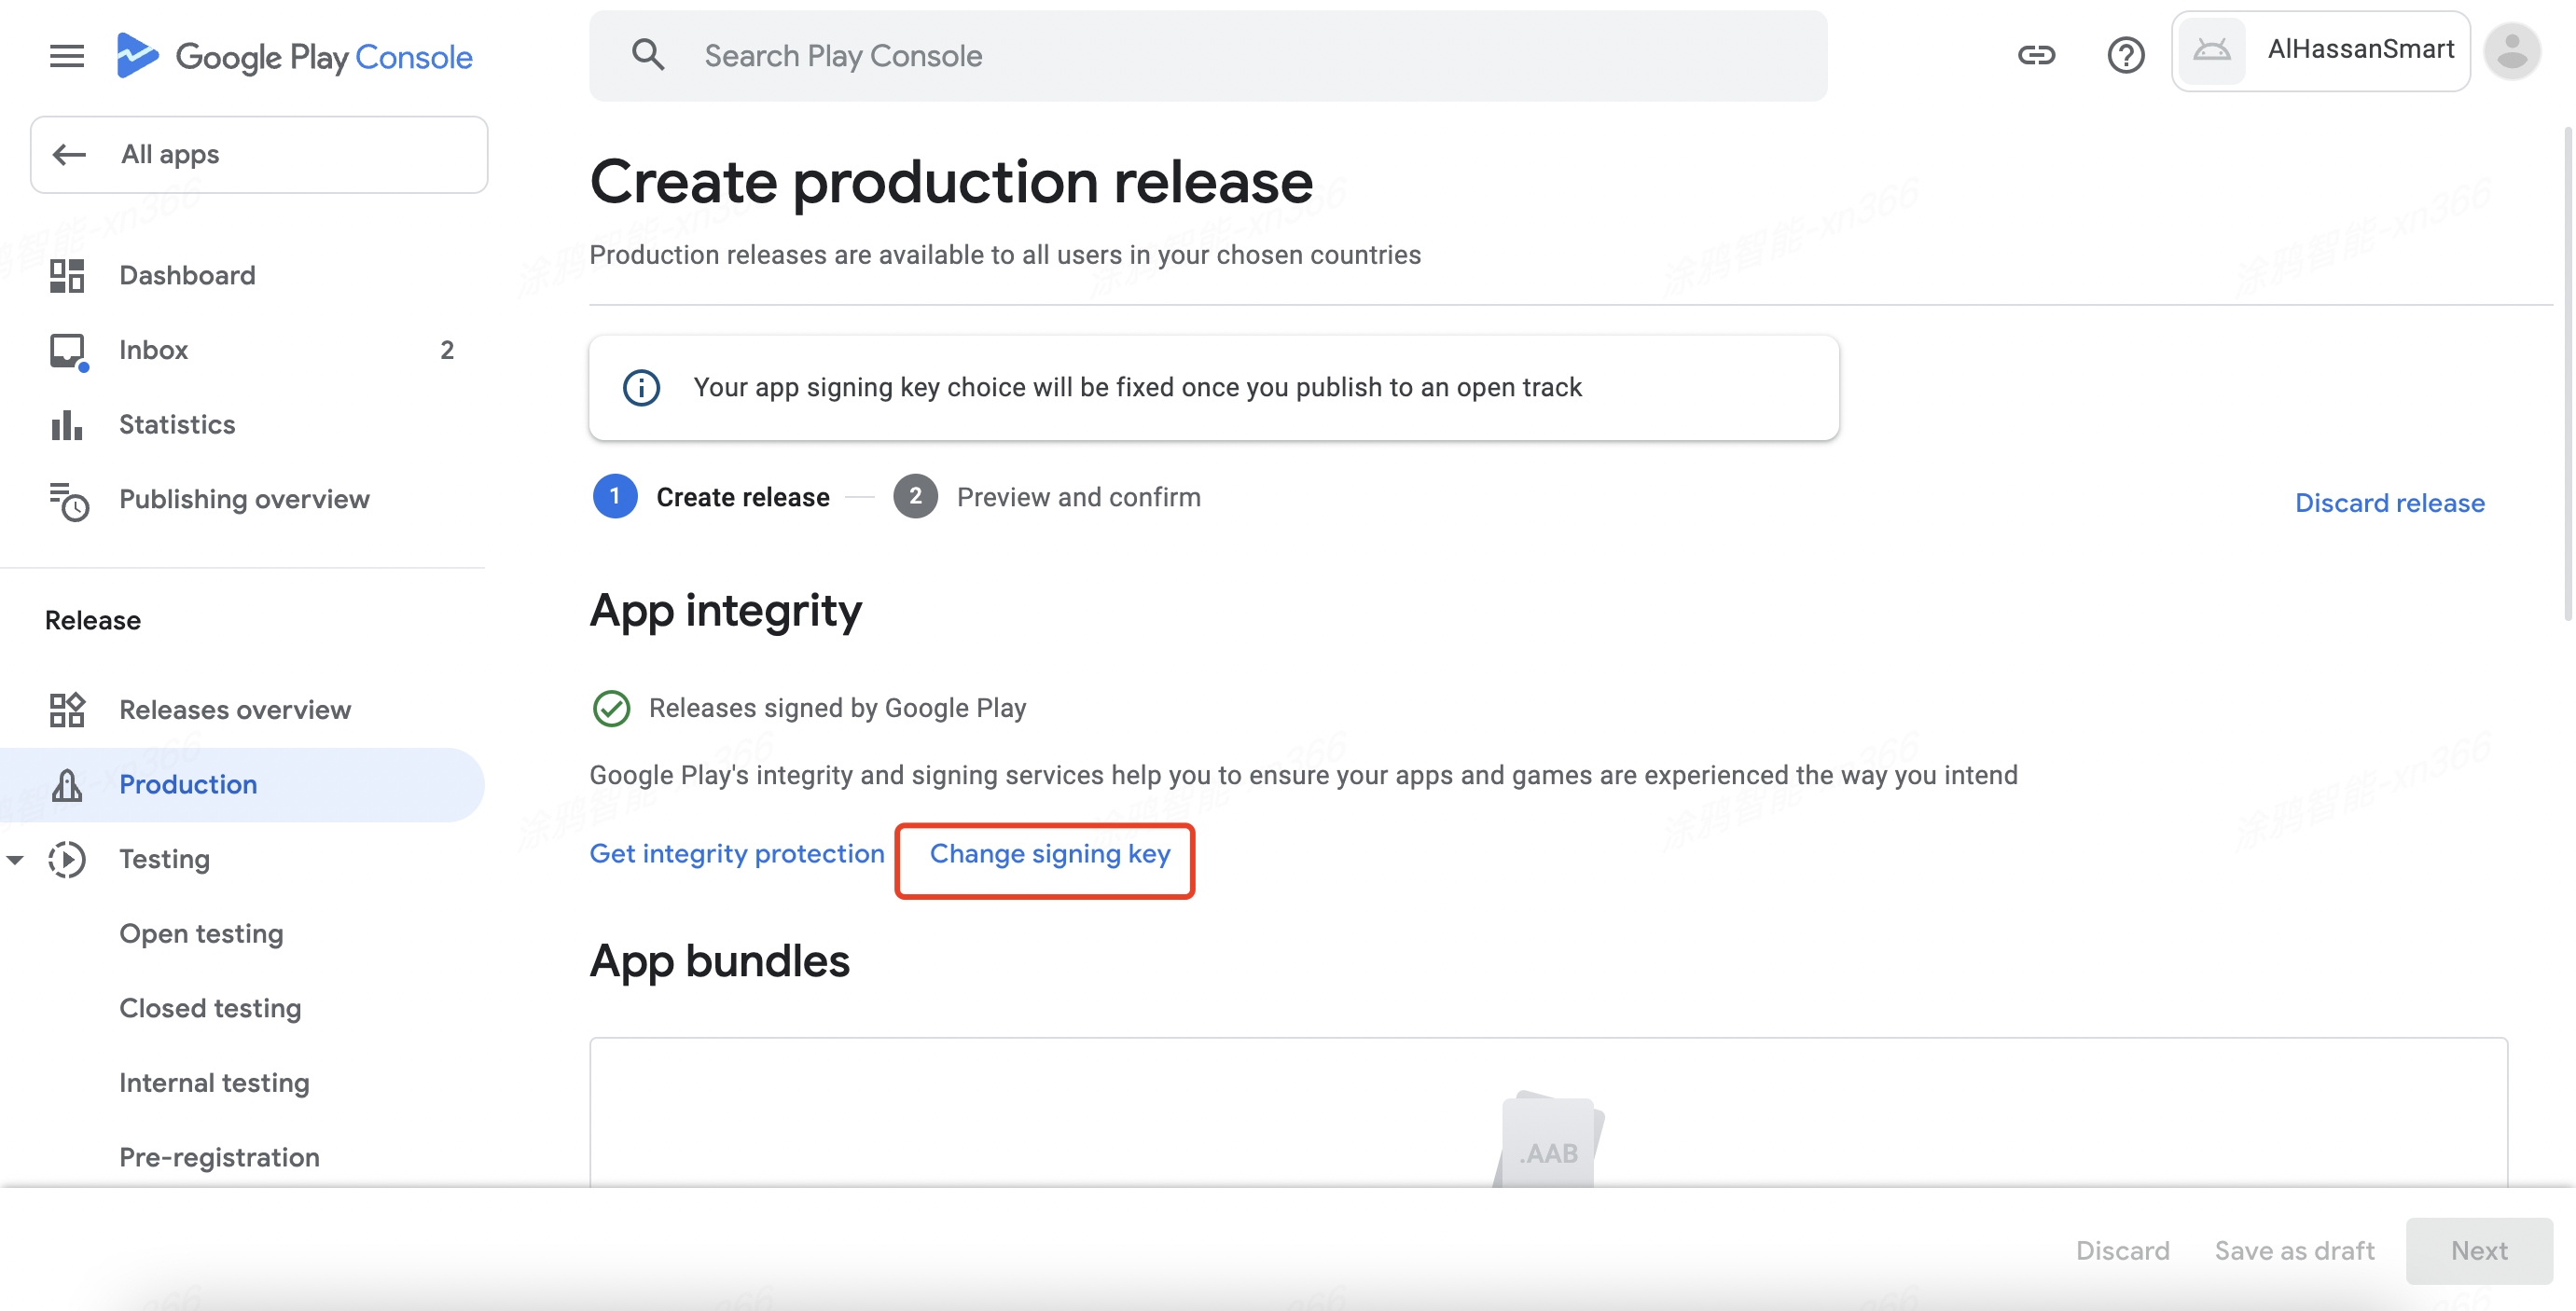Click the back arrow beside All apps
This screenshot has width=2576, height=1311.
tap(69, 154)
